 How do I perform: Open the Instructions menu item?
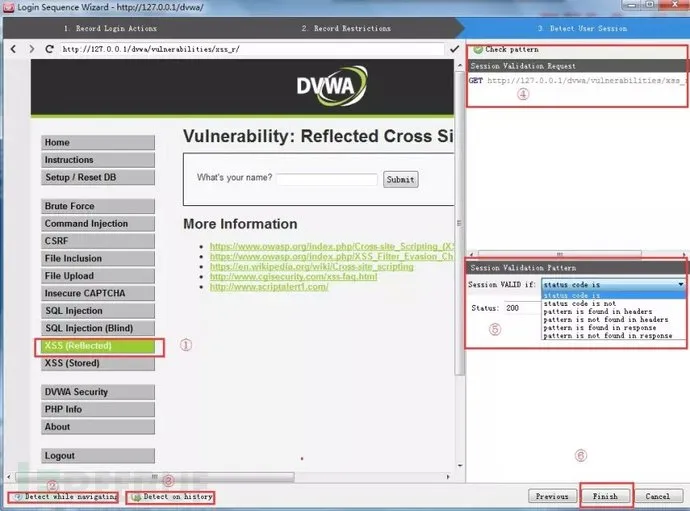click(98, 160)
